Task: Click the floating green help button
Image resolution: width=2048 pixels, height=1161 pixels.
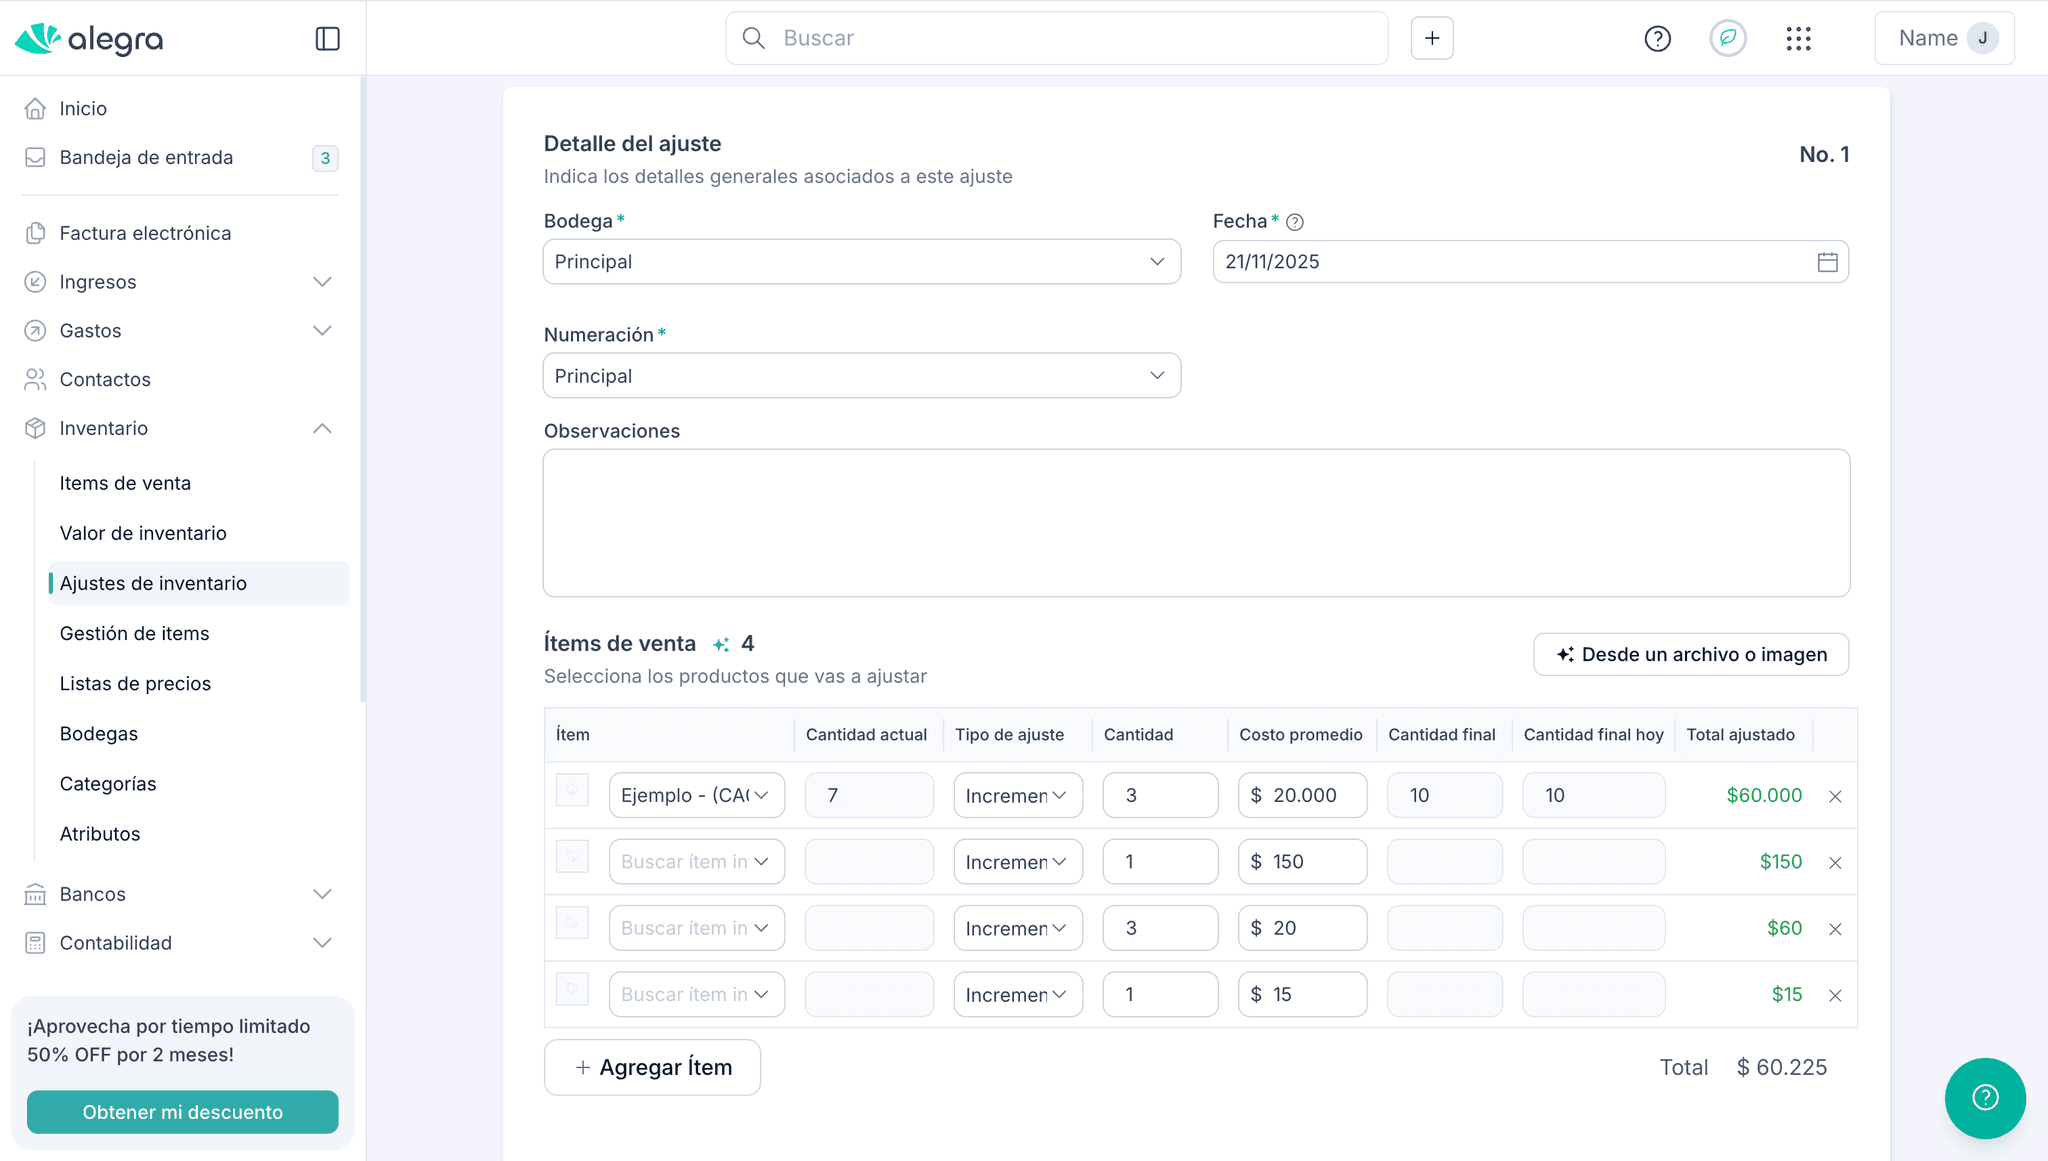Action: tap(1984, 1097)
